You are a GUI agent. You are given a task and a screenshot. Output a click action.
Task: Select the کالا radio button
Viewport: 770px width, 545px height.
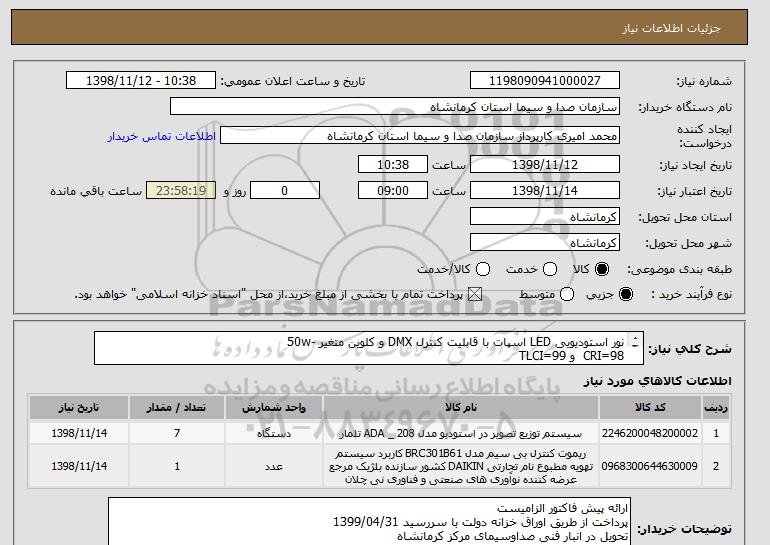pyautogui.click(x=602, y=269)
